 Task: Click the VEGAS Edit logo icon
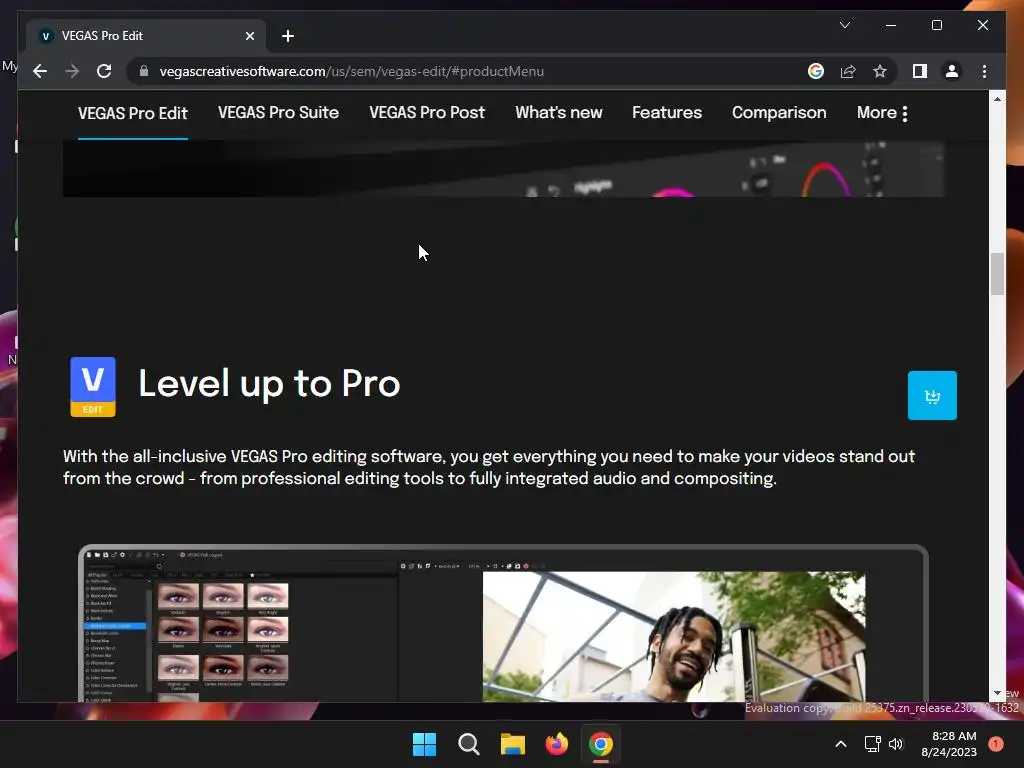click(x=93, y=387)
